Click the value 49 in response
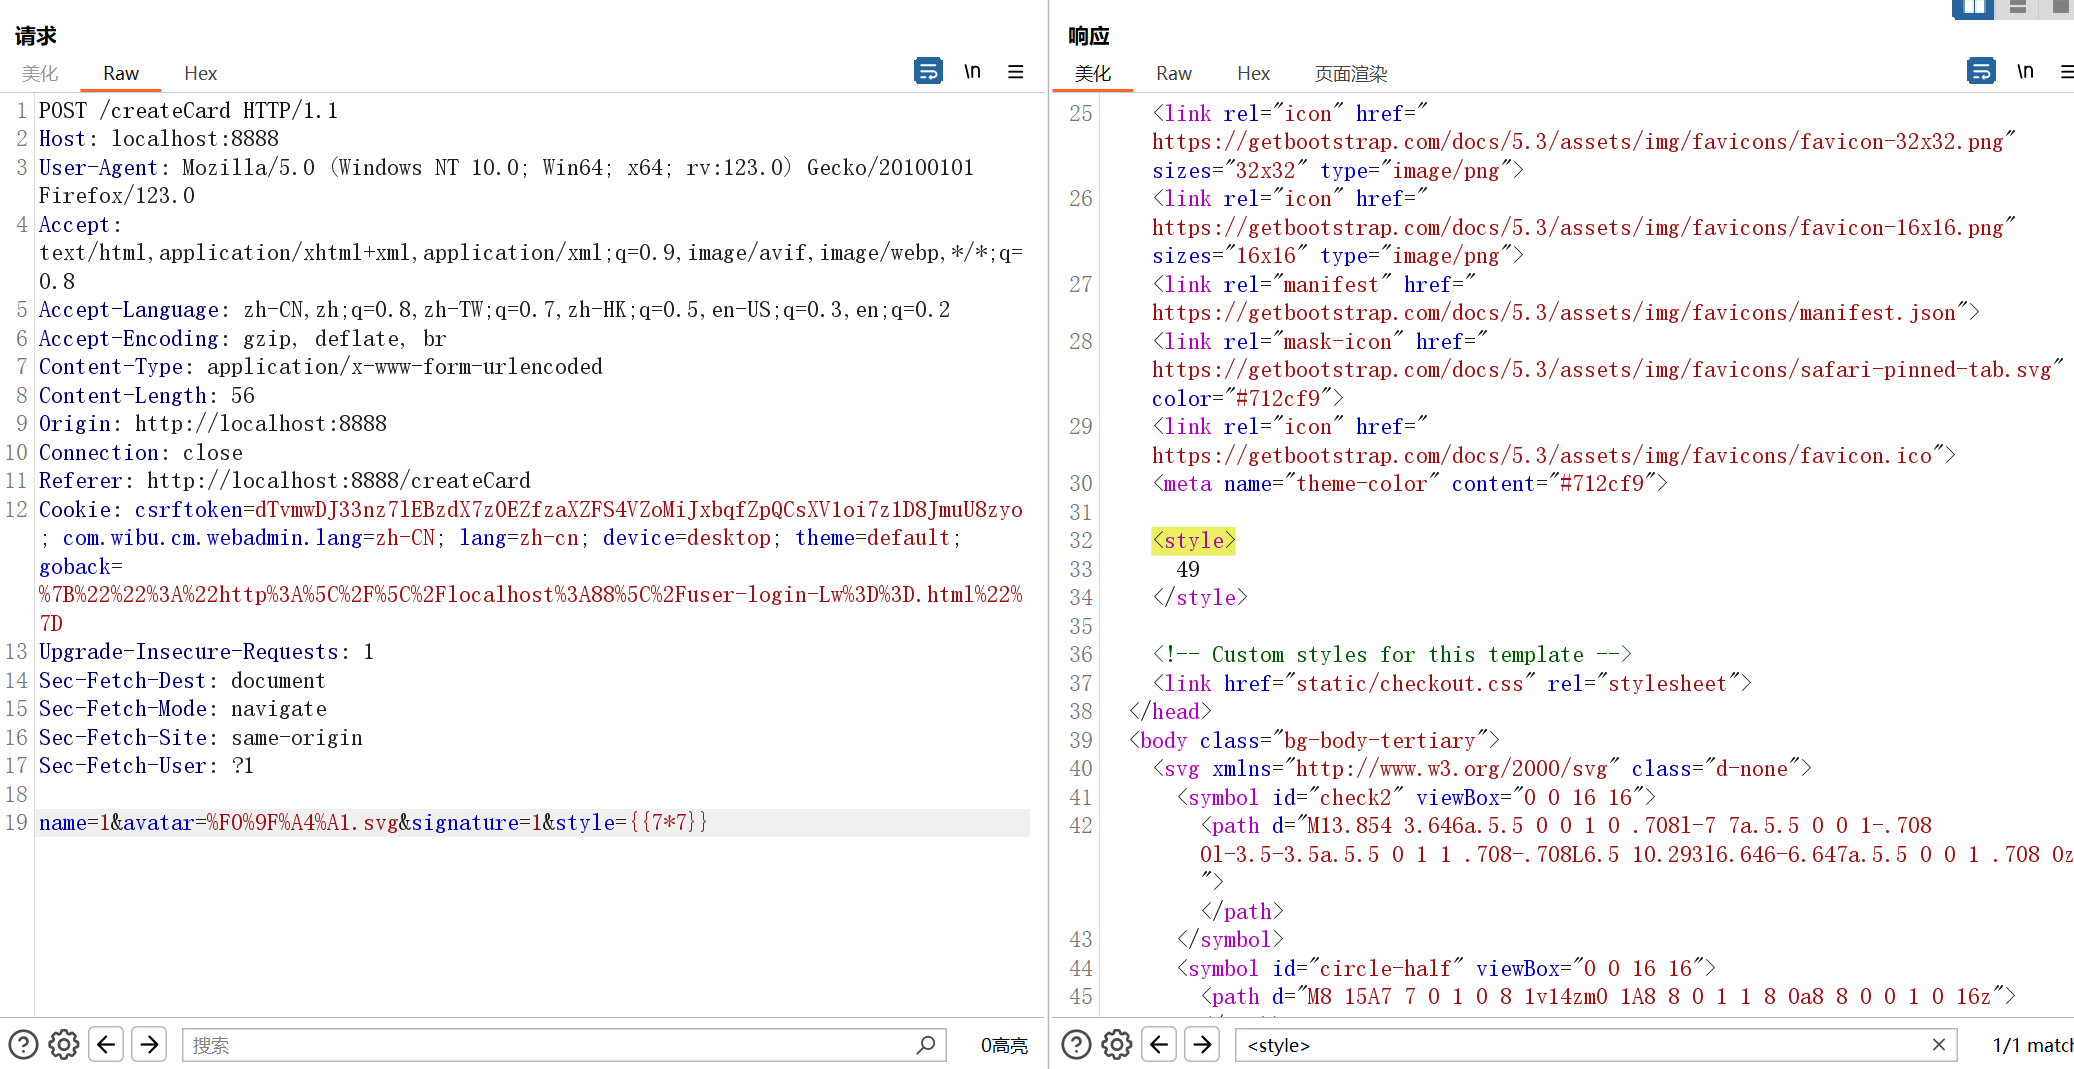2074x1069 pixels. pyautogui.click(x=1188, y=570)
